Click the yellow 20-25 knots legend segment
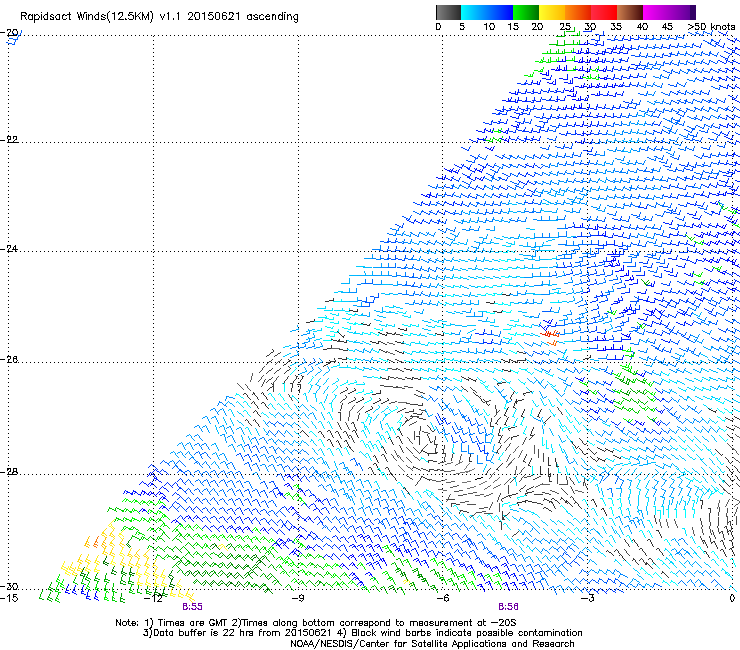 (552, 12)
